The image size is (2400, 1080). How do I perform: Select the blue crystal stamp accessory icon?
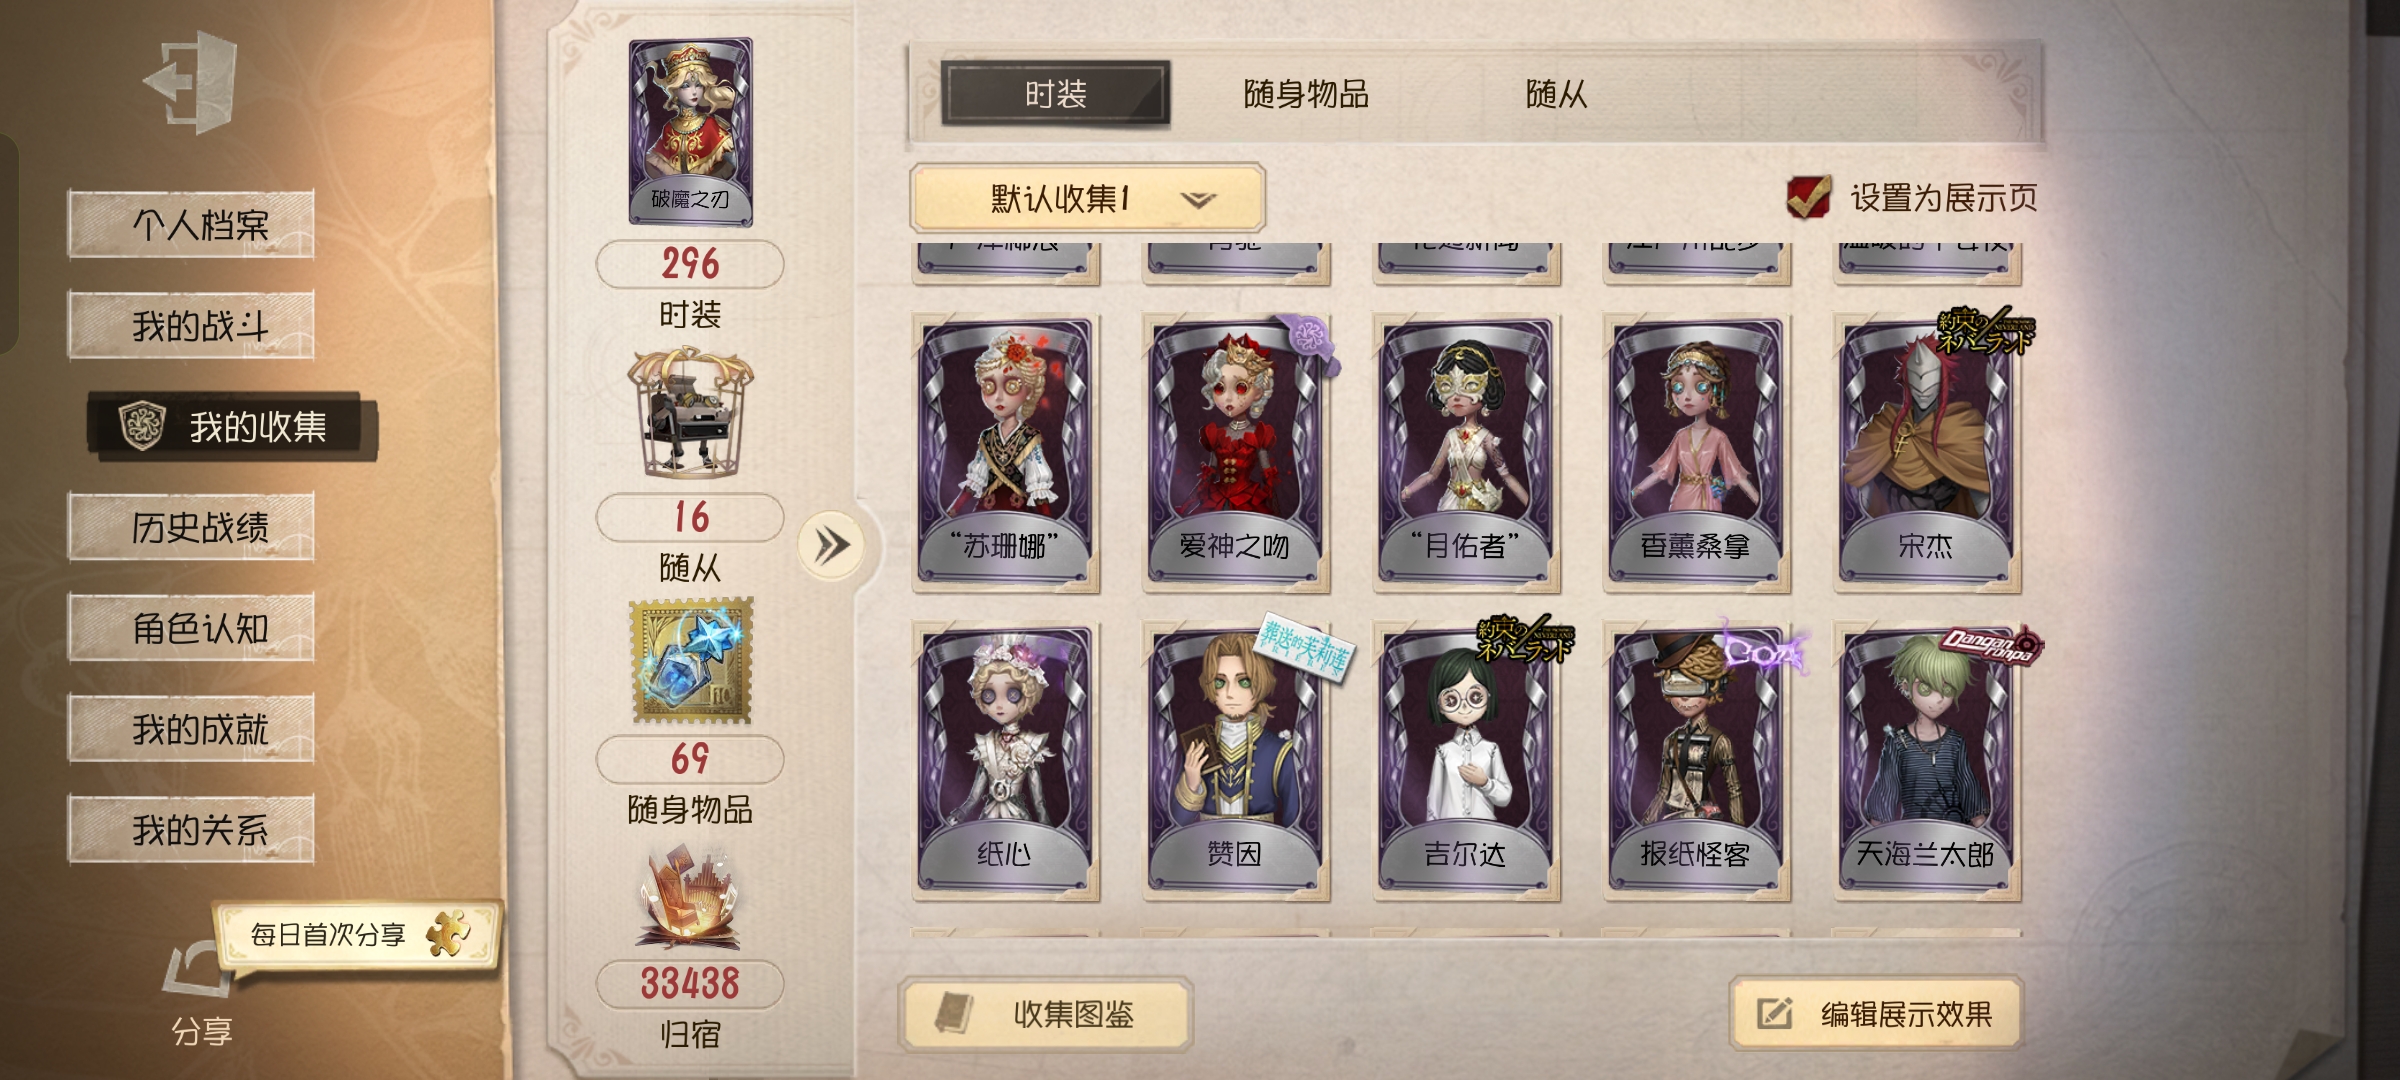pos(690,660)
